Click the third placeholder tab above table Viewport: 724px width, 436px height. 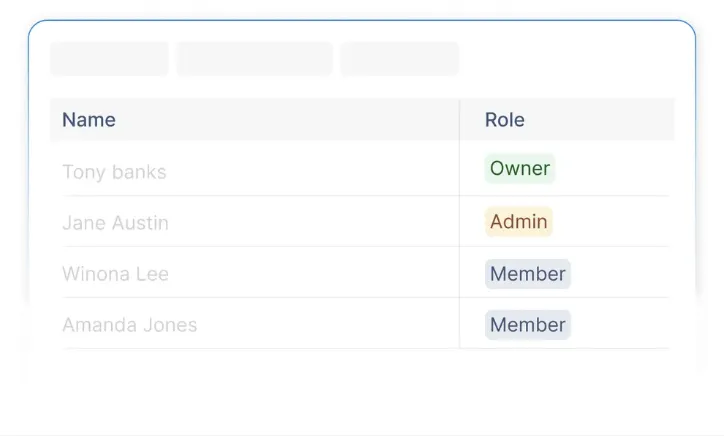point(400,59)
